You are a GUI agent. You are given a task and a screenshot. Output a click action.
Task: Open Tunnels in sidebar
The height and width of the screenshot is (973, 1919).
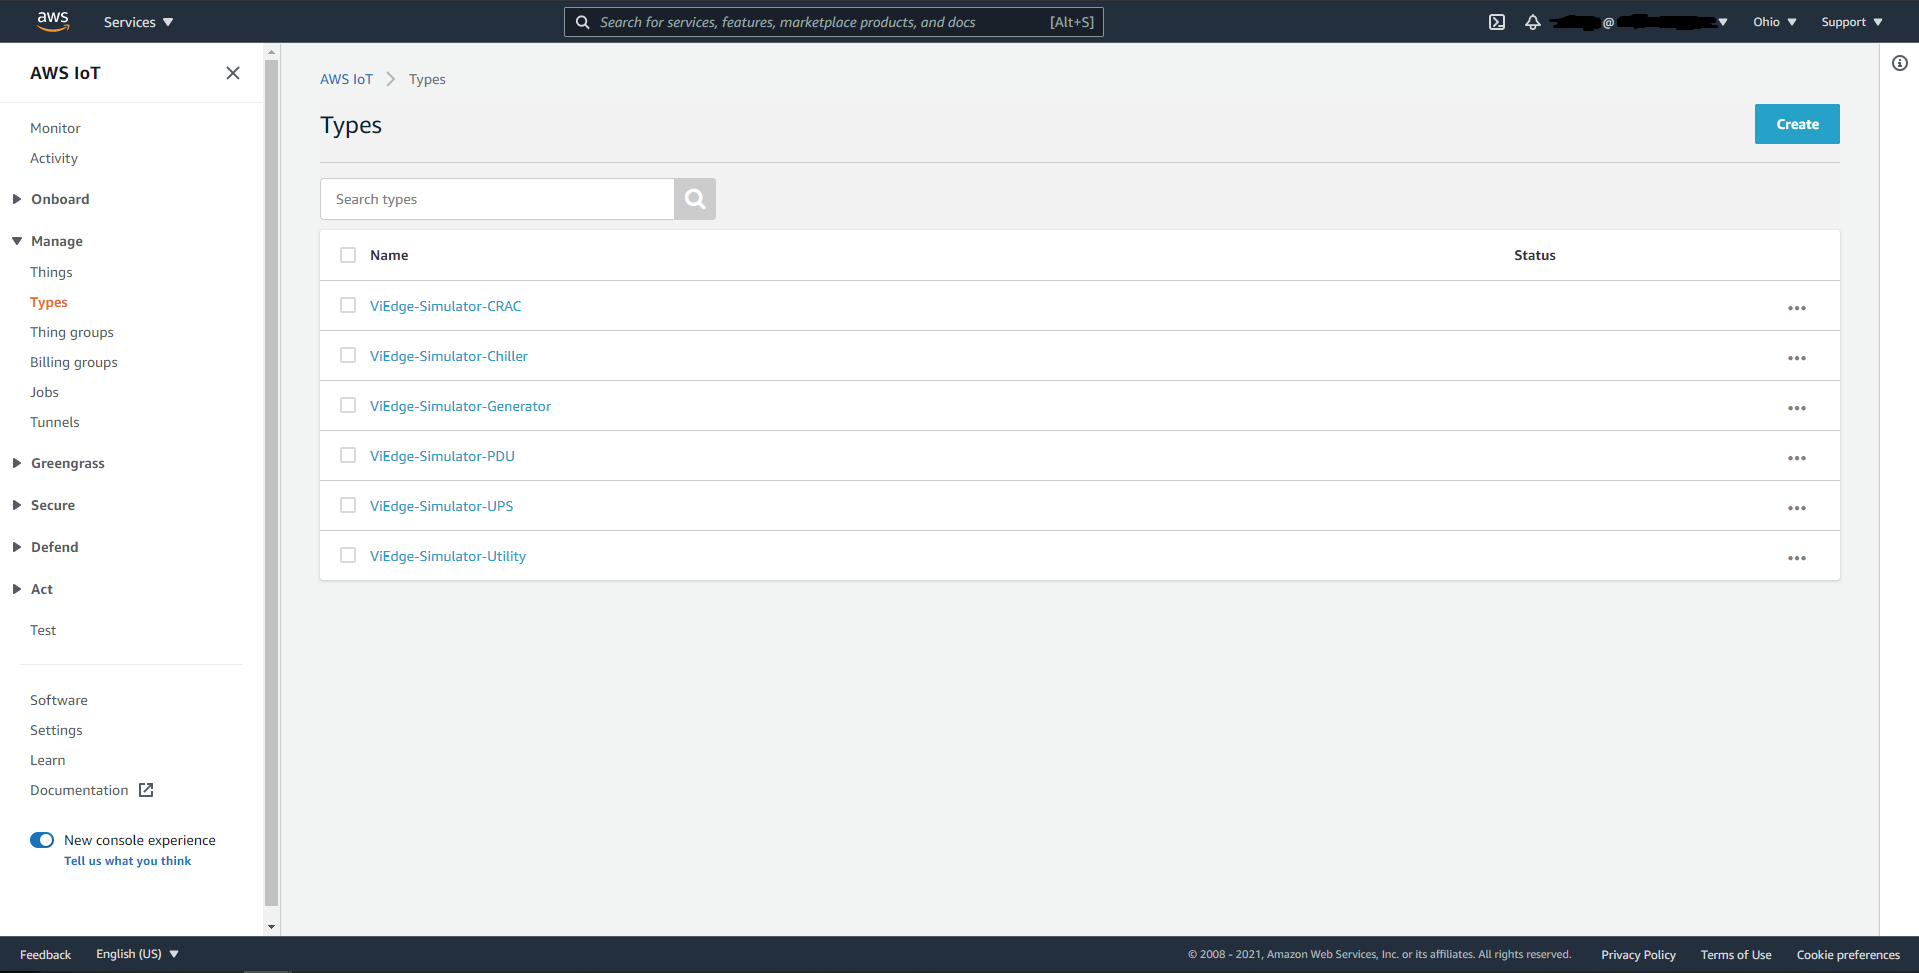click(x=55, y=422)
